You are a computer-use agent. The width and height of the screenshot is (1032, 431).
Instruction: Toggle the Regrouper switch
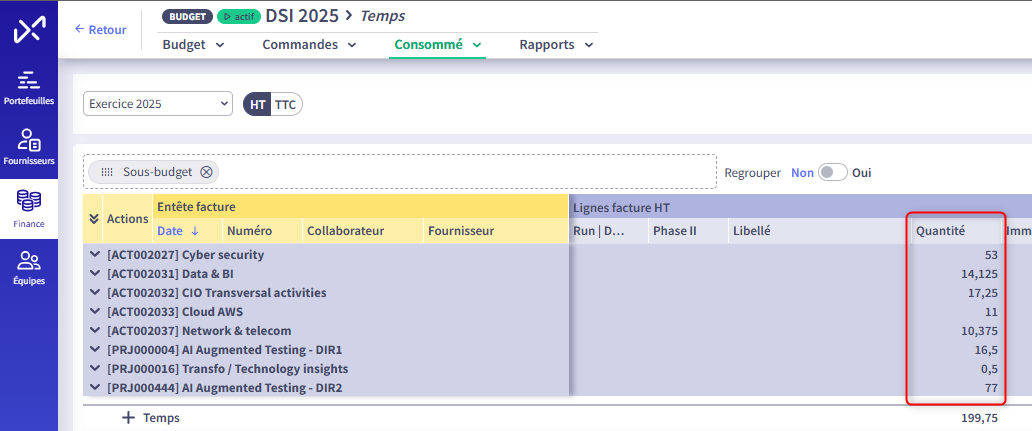832,172
